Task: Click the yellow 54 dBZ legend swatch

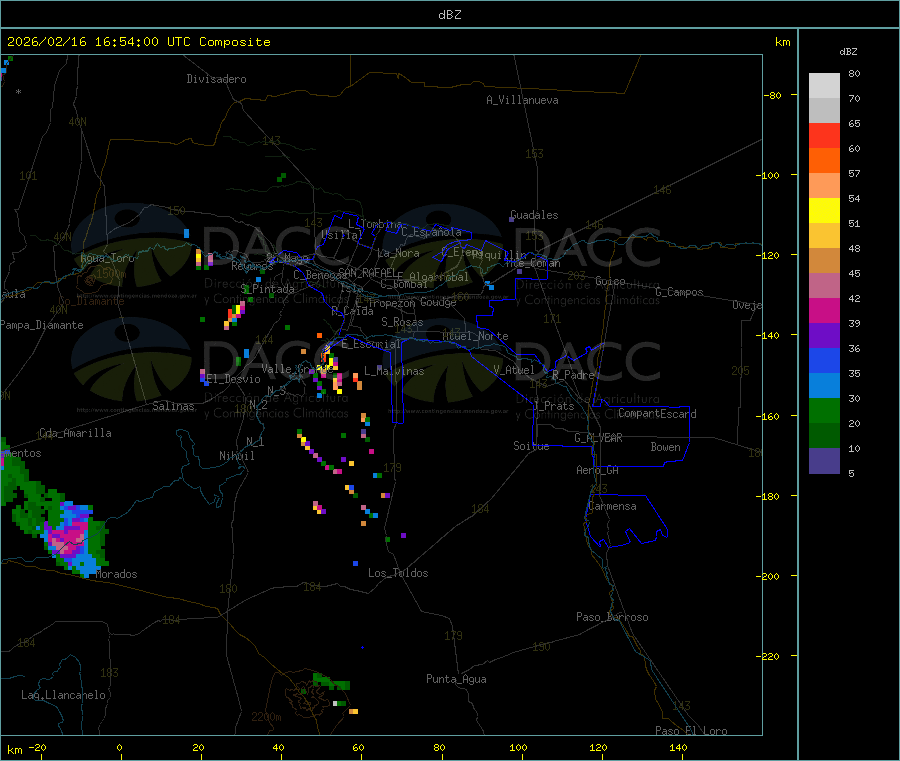Action: [x=824, y=211]
